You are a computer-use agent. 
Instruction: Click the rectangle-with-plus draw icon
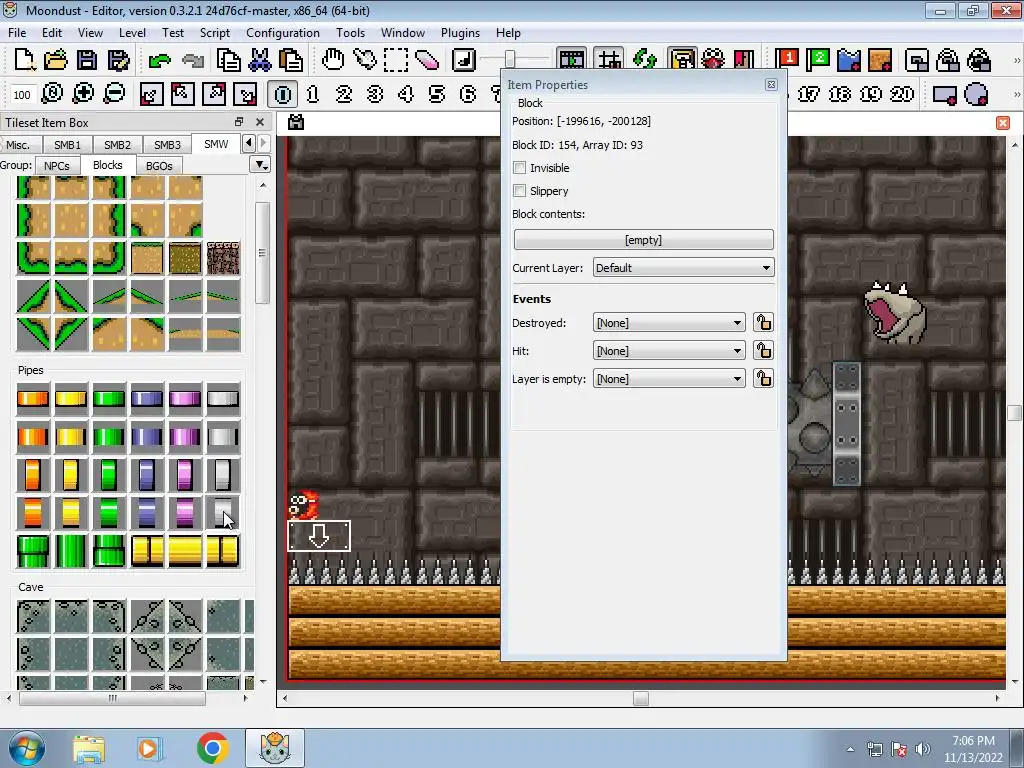tap(944, 95)
